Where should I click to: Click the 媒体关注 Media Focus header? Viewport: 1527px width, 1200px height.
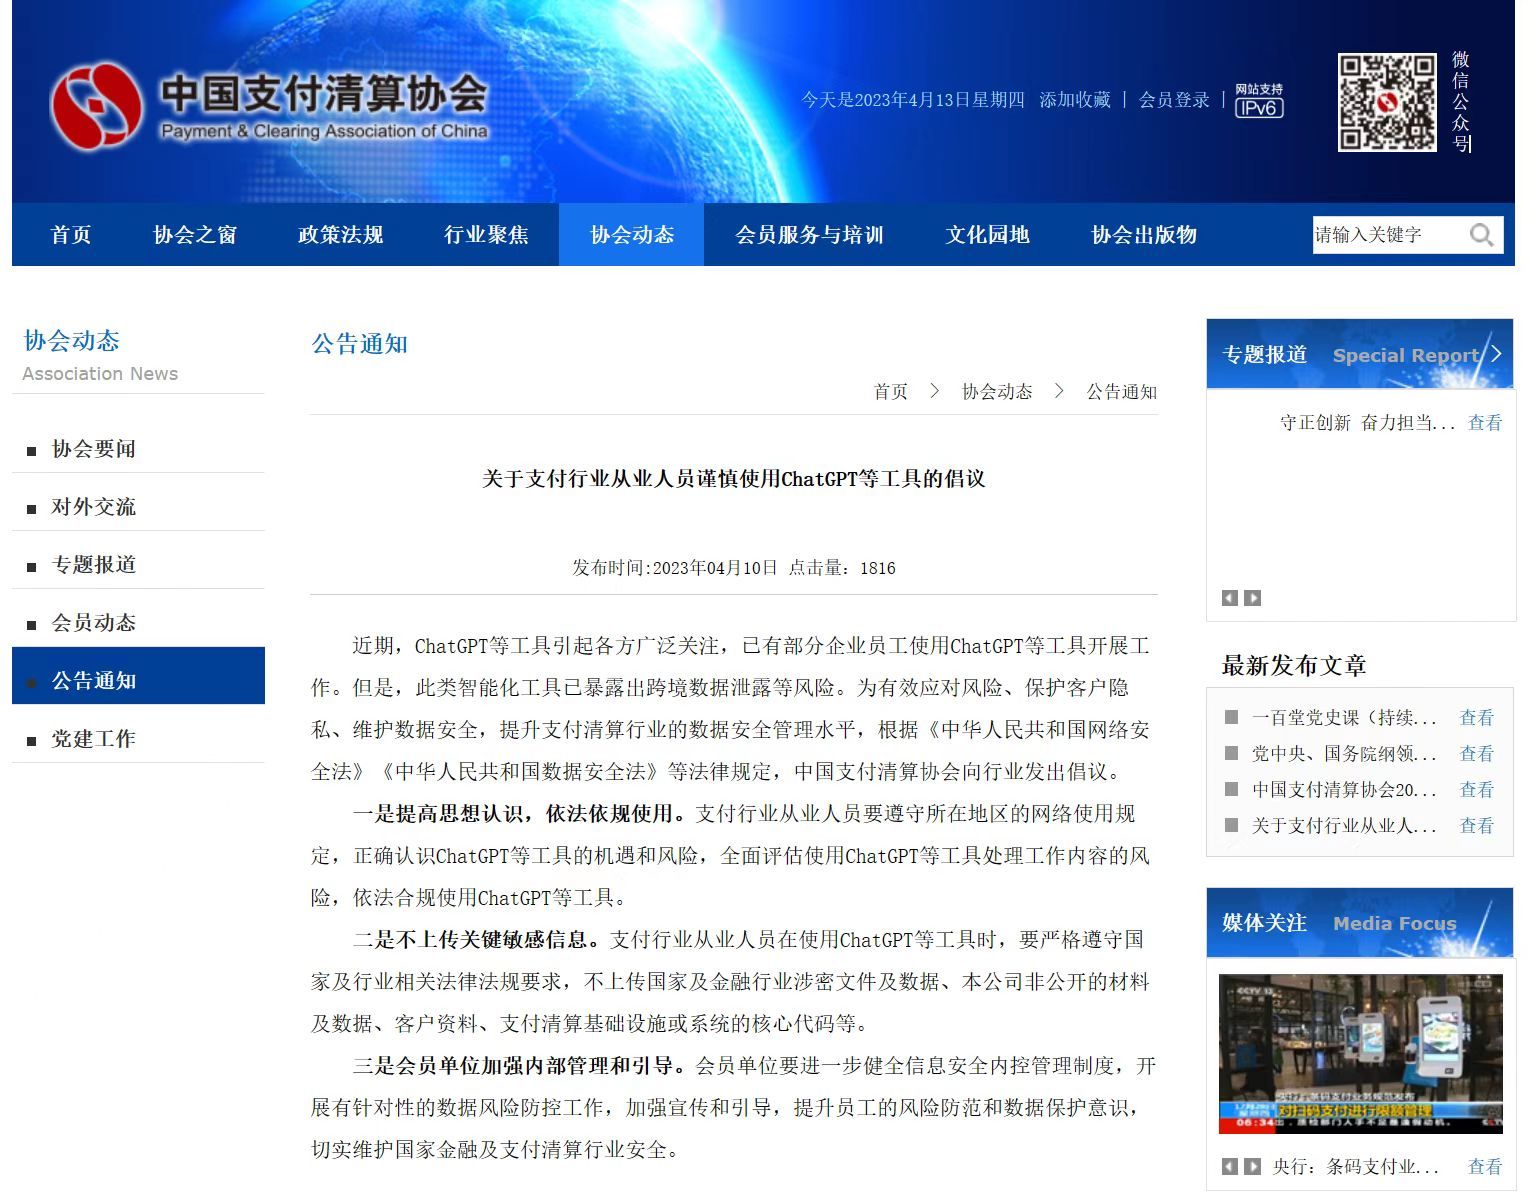point(1360,923)
